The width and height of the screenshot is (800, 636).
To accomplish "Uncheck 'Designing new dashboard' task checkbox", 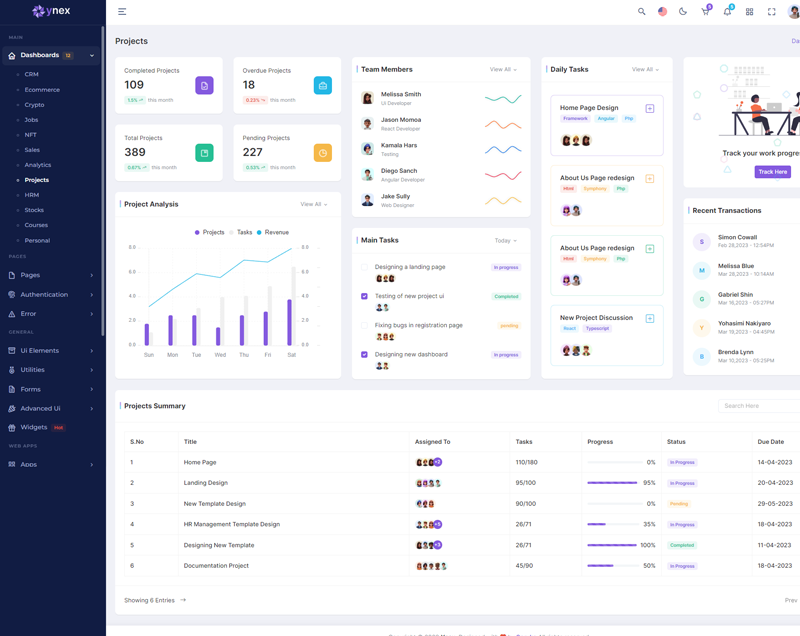I will [x=364, y=354].
